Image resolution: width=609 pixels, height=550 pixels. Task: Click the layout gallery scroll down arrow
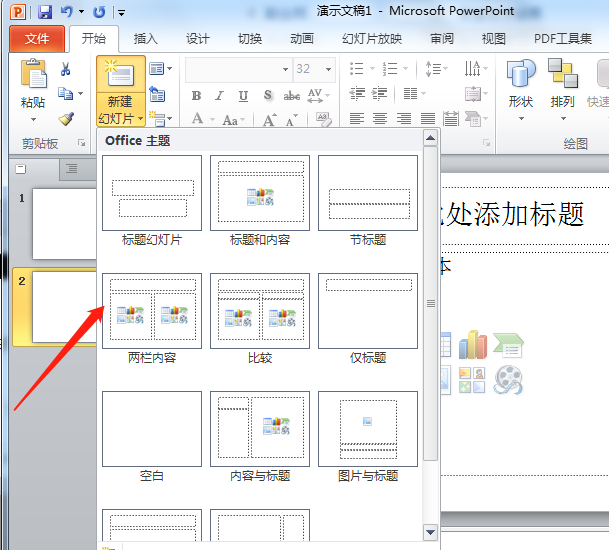coord(430,532)
